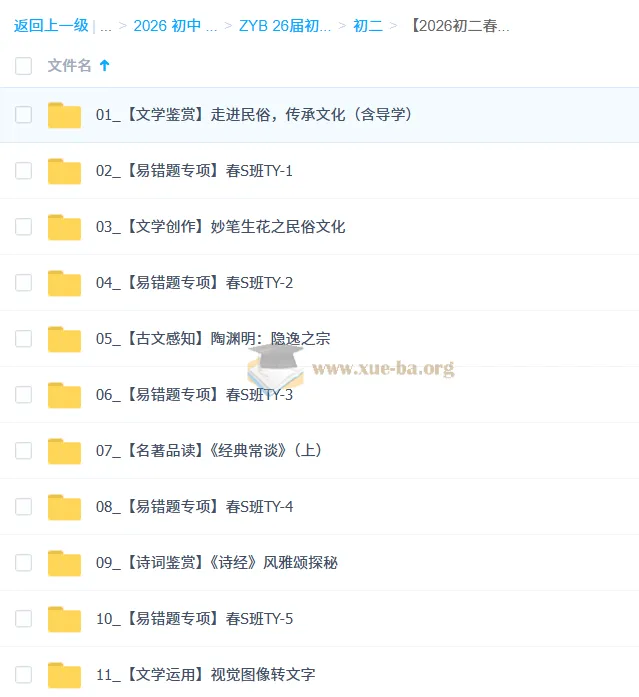Select checkbox for 10_【易错题专项】春S班TY-5
Screen dimensions: 639x697
tap(23, 619)
